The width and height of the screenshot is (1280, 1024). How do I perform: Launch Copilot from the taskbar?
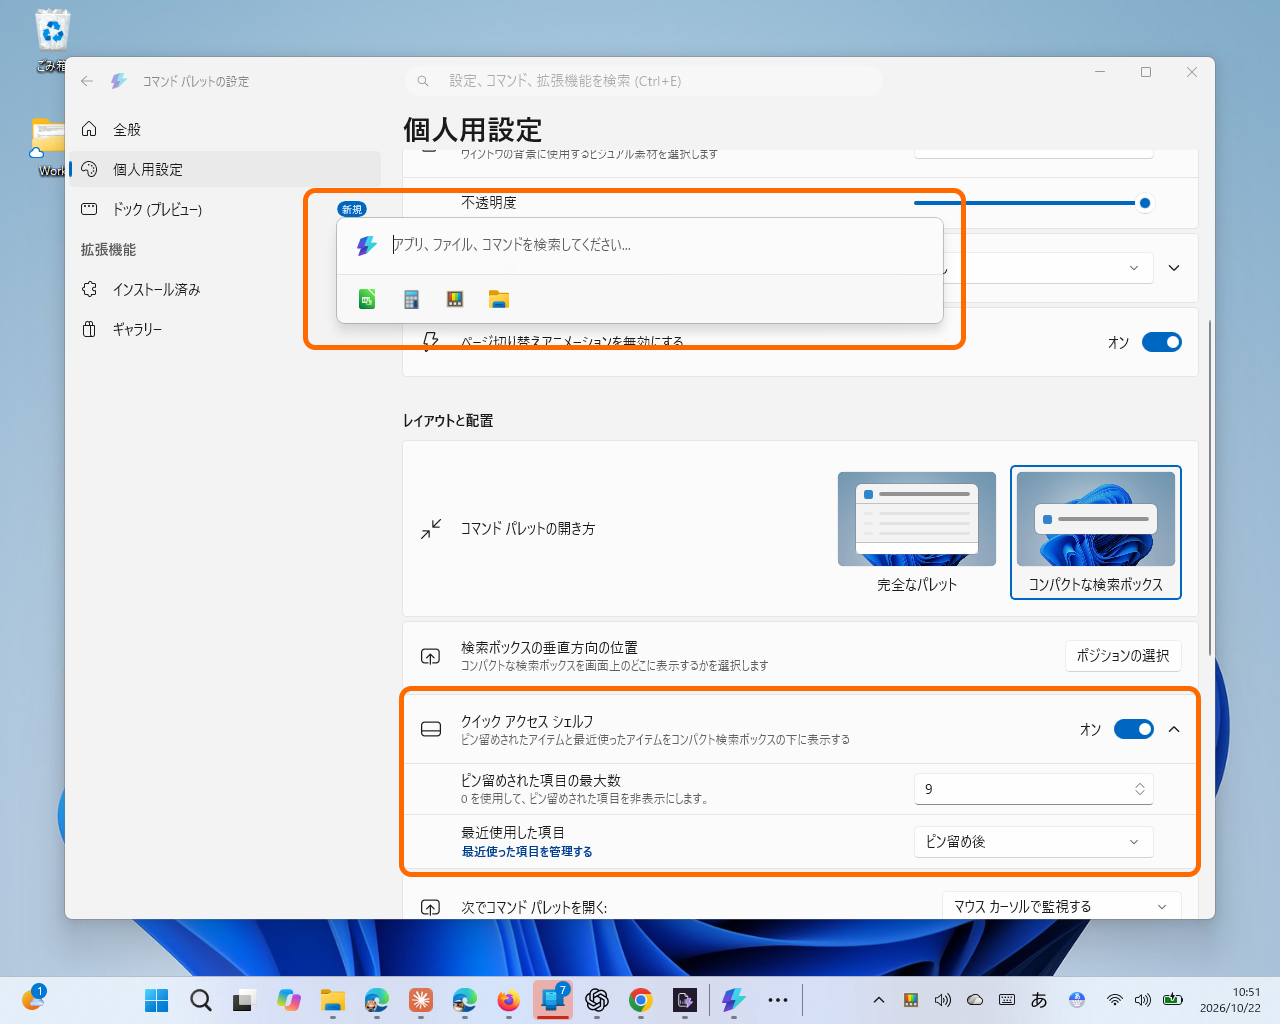(x=289, y=1000)
